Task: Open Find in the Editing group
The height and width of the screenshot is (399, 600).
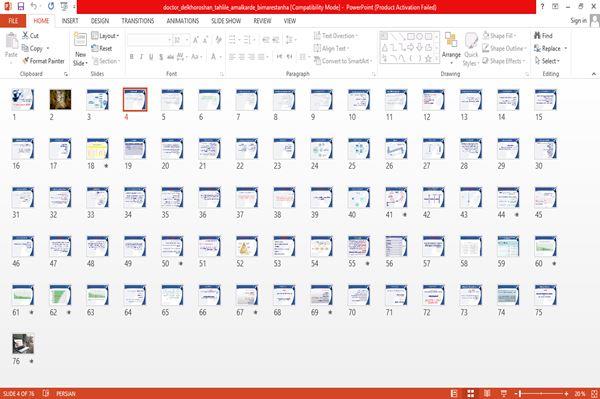Action: (543, 36)
